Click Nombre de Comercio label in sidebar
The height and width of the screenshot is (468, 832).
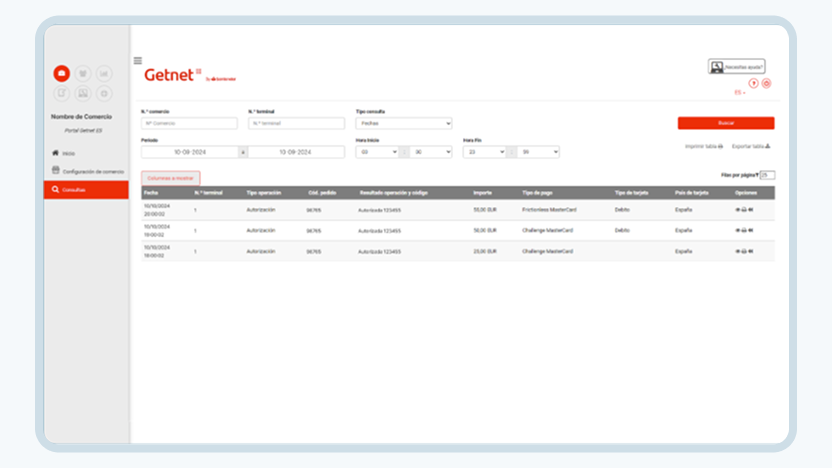(81, 117)
